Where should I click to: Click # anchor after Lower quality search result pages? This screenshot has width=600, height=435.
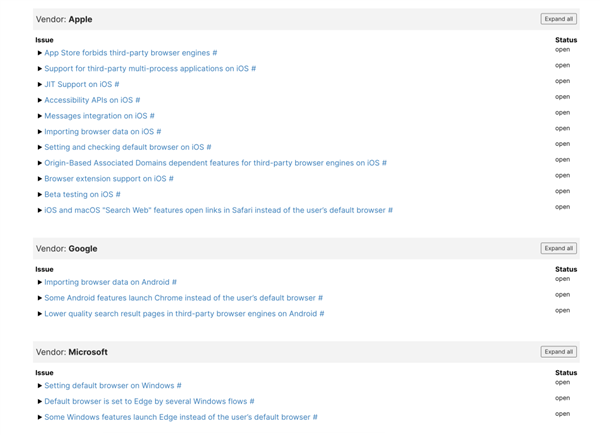321,314
